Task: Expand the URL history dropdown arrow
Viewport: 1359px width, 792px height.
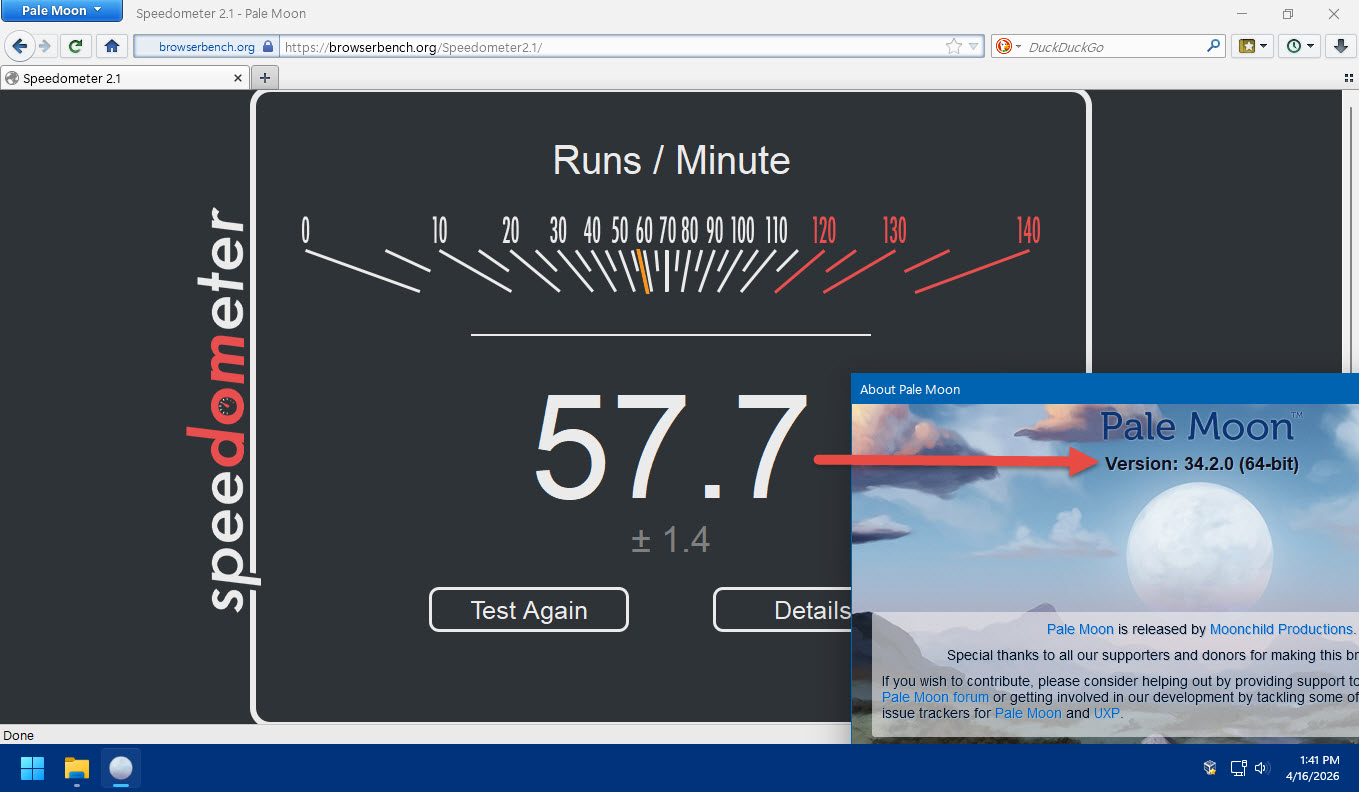Action: (x=973, y=47)
